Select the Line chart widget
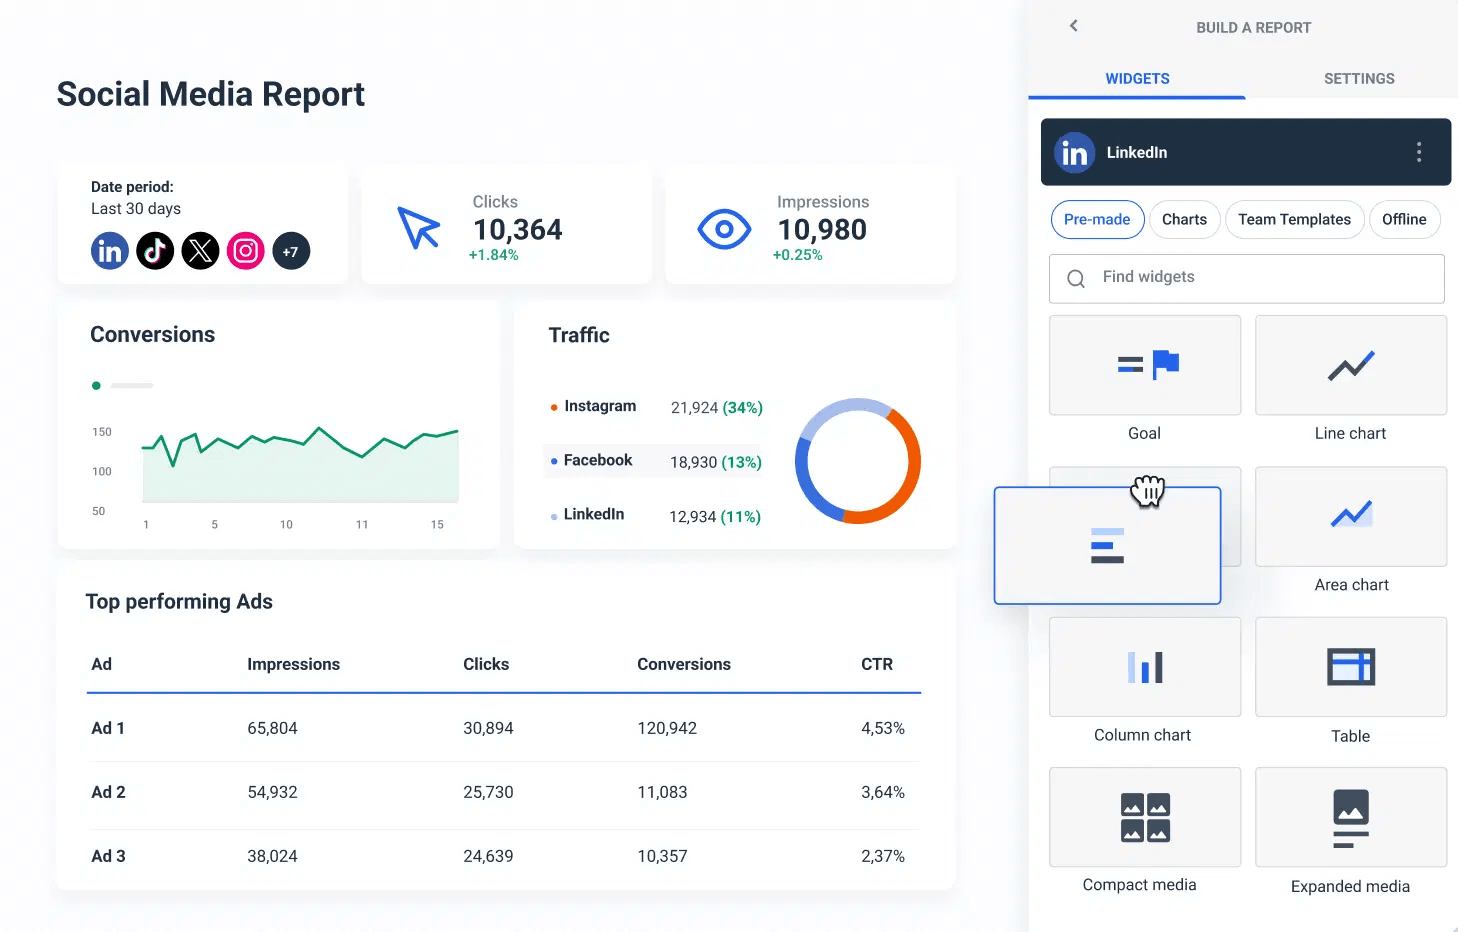This screenshot has height=932, width=1458. (x=1350, y=365)
